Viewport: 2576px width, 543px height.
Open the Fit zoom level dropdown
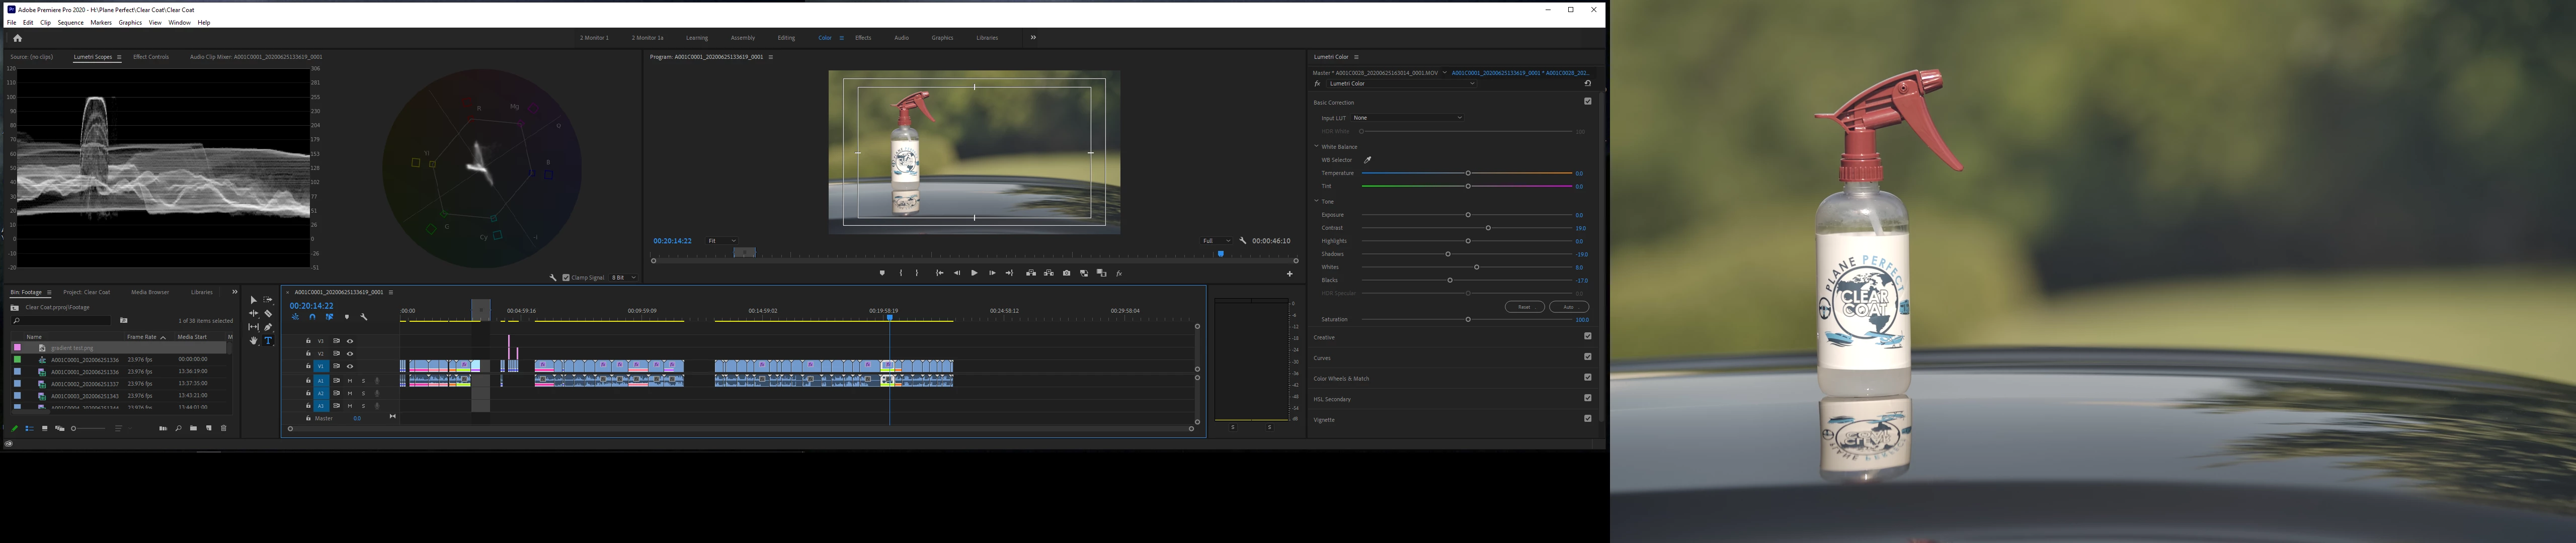click(721, 241)
